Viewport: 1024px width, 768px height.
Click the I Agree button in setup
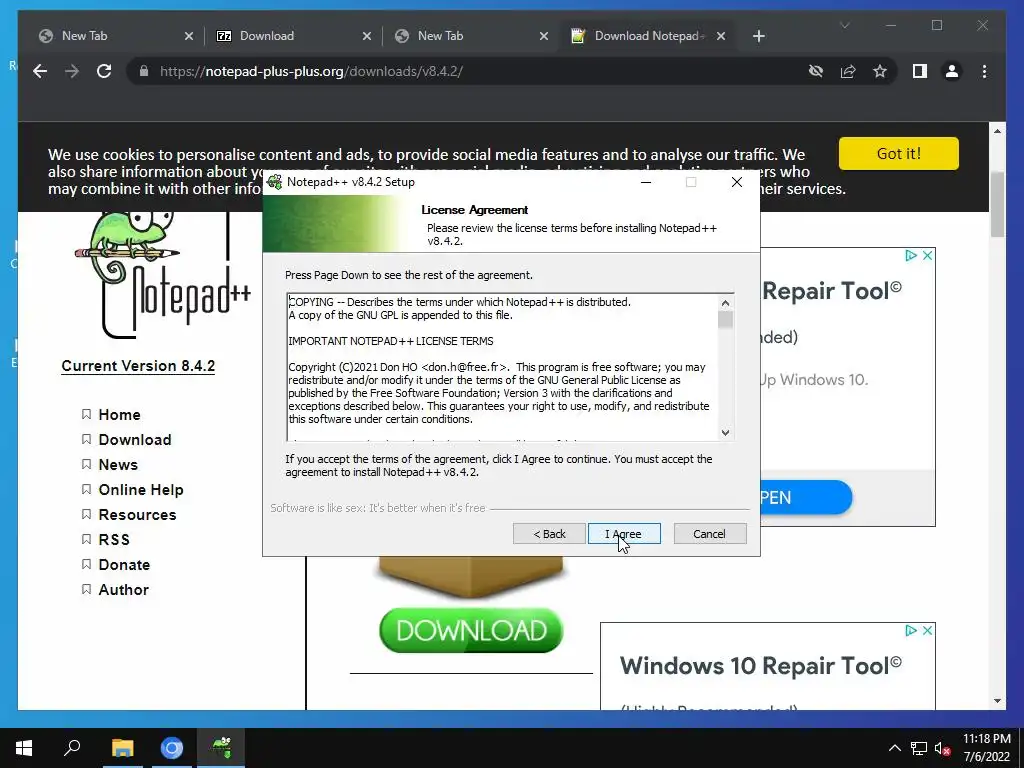tap(624, 534)
